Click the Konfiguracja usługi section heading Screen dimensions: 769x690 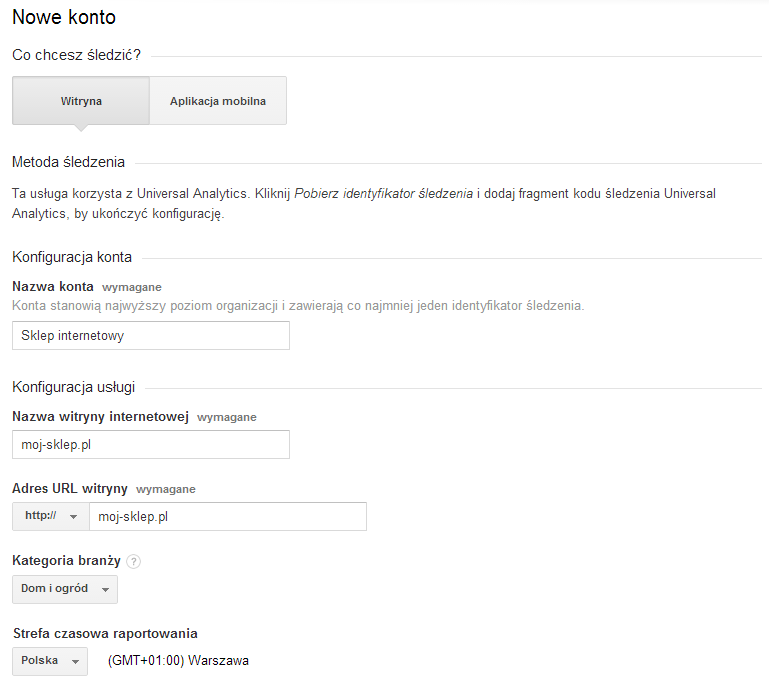pyautogui.click(x=74, y=387)
